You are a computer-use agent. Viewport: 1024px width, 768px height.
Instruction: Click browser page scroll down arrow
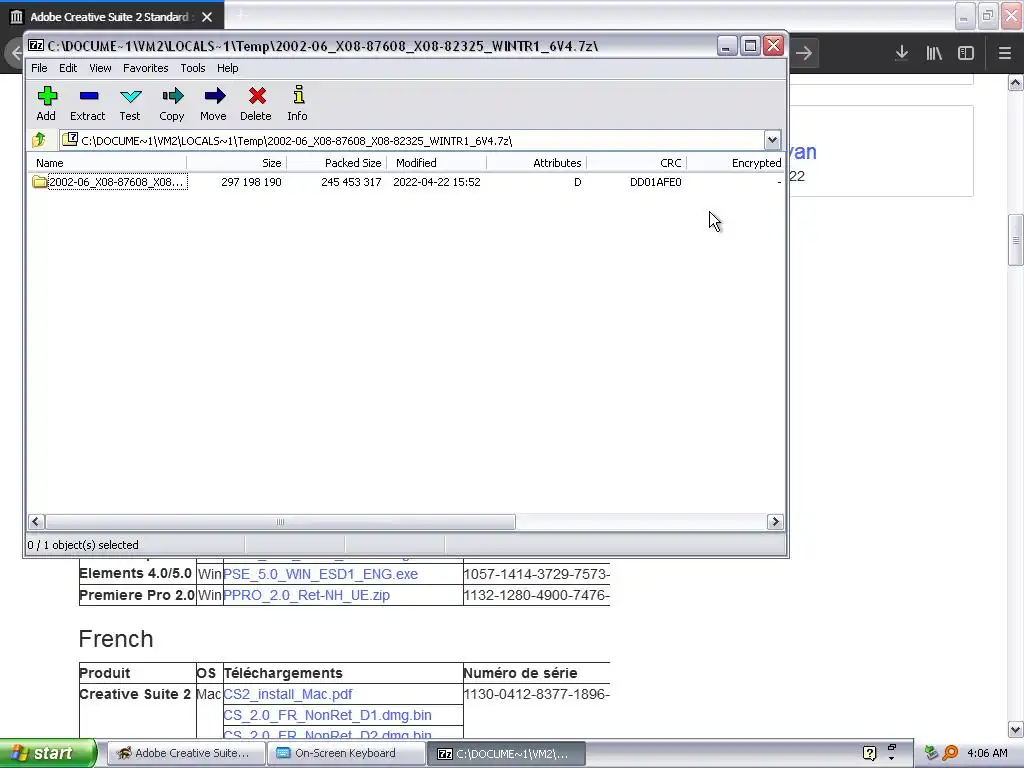pos(1015,729)
